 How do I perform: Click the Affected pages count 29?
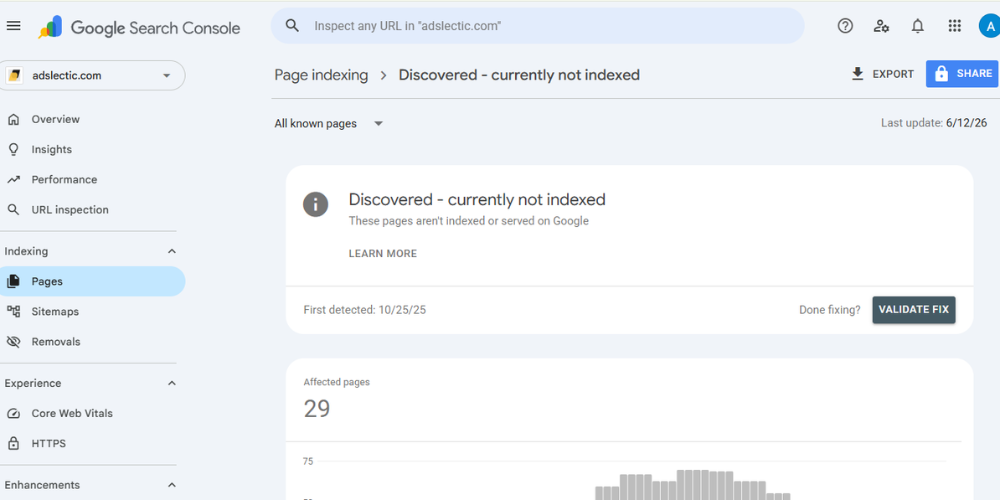pos(317,408)
